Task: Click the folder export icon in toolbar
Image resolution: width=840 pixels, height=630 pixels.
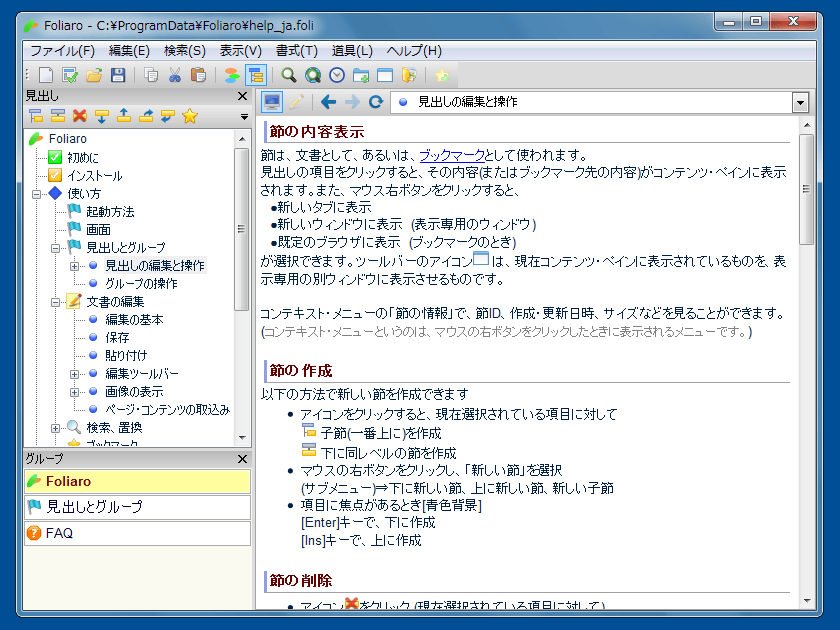Action: tap(409, 75)
